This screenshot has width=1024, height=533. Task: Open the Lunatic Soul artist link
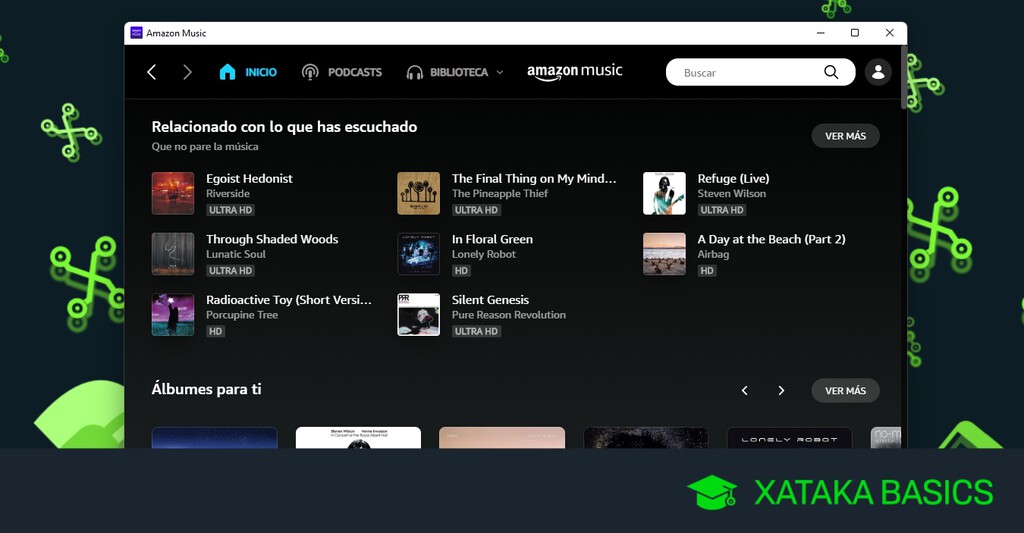click(236, 254)
